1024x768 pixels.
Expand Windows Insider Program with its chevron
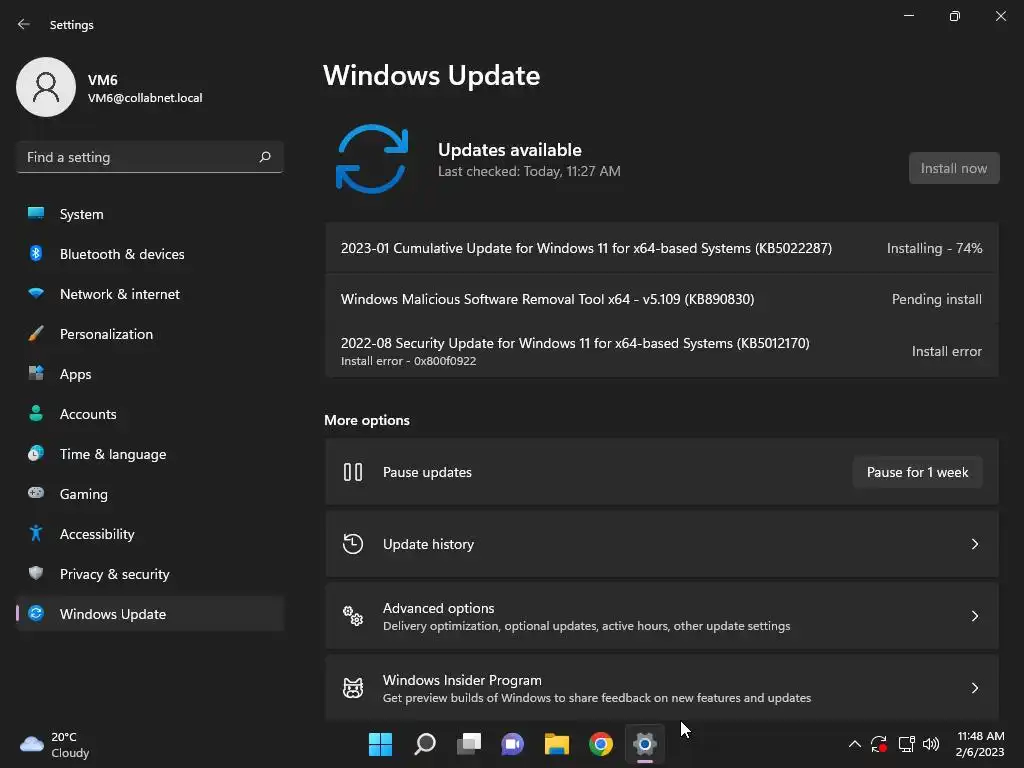pos(974,688)
